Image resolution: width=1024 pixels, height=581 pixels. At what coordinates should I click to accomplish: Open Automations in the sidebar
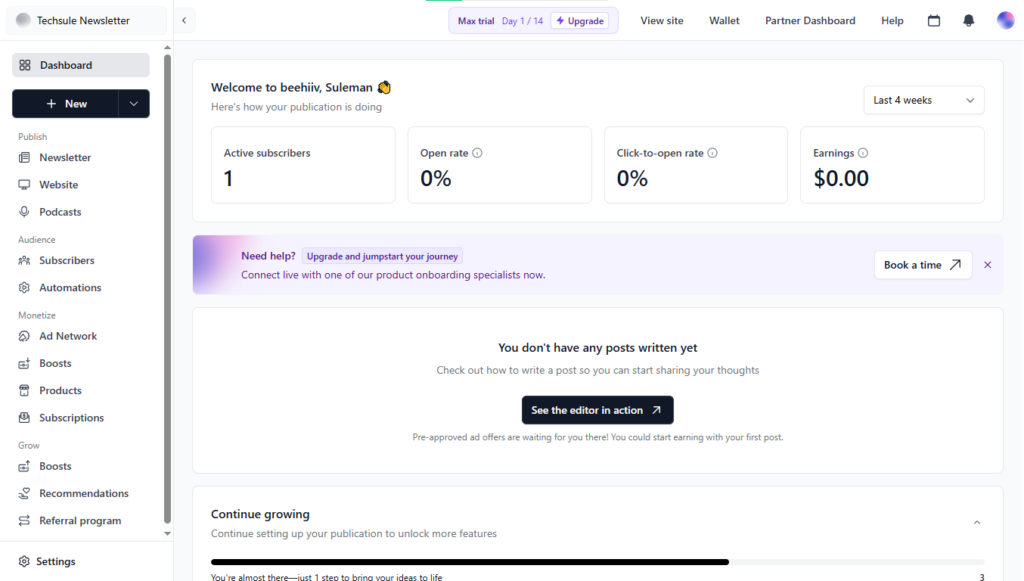[70, 288]
